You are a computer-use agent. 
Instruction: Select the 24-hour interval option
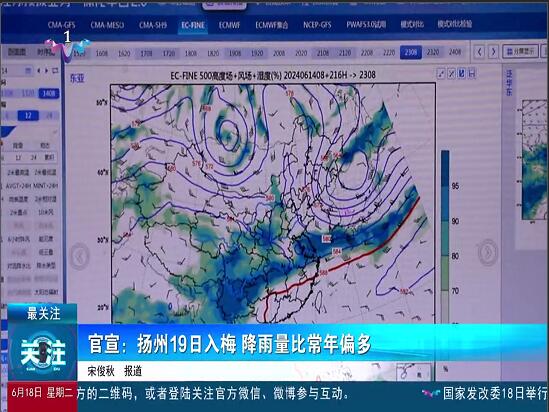click(49, 116)
